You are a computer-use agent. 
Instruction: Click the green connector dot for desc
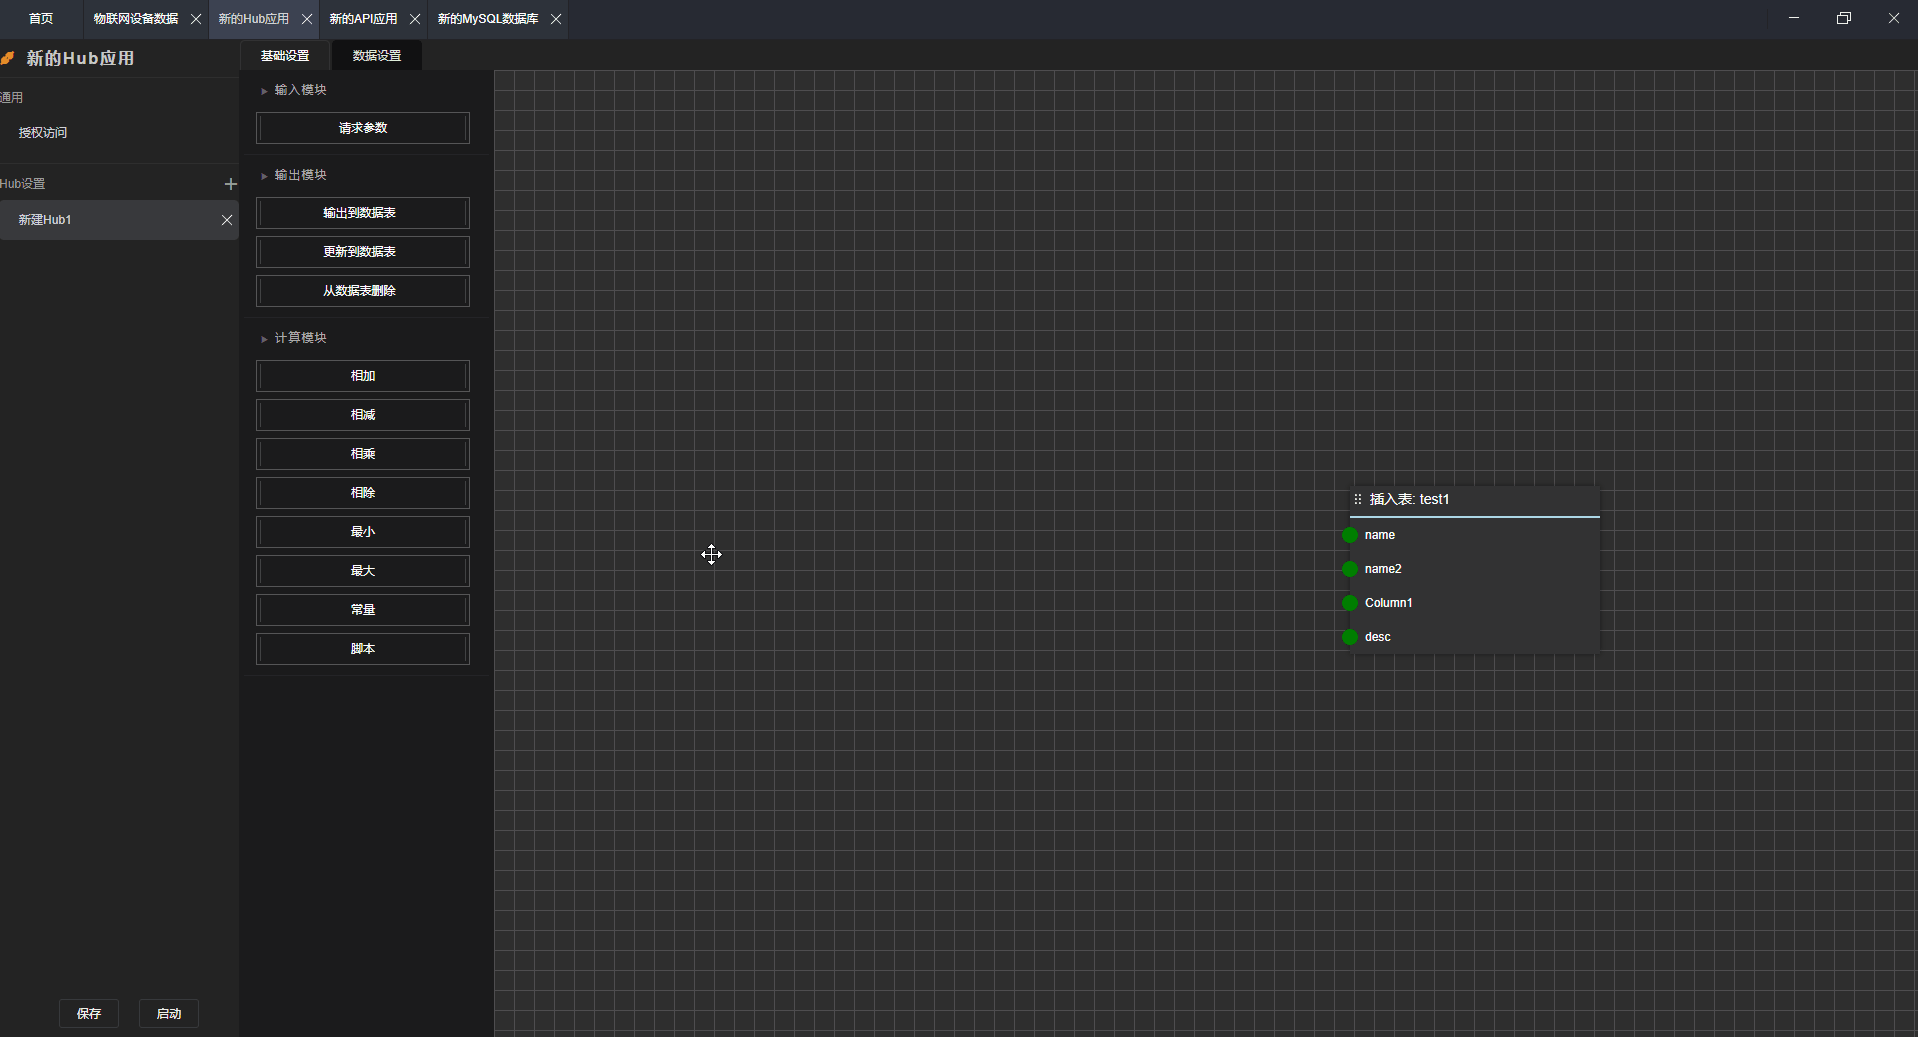1350,637
